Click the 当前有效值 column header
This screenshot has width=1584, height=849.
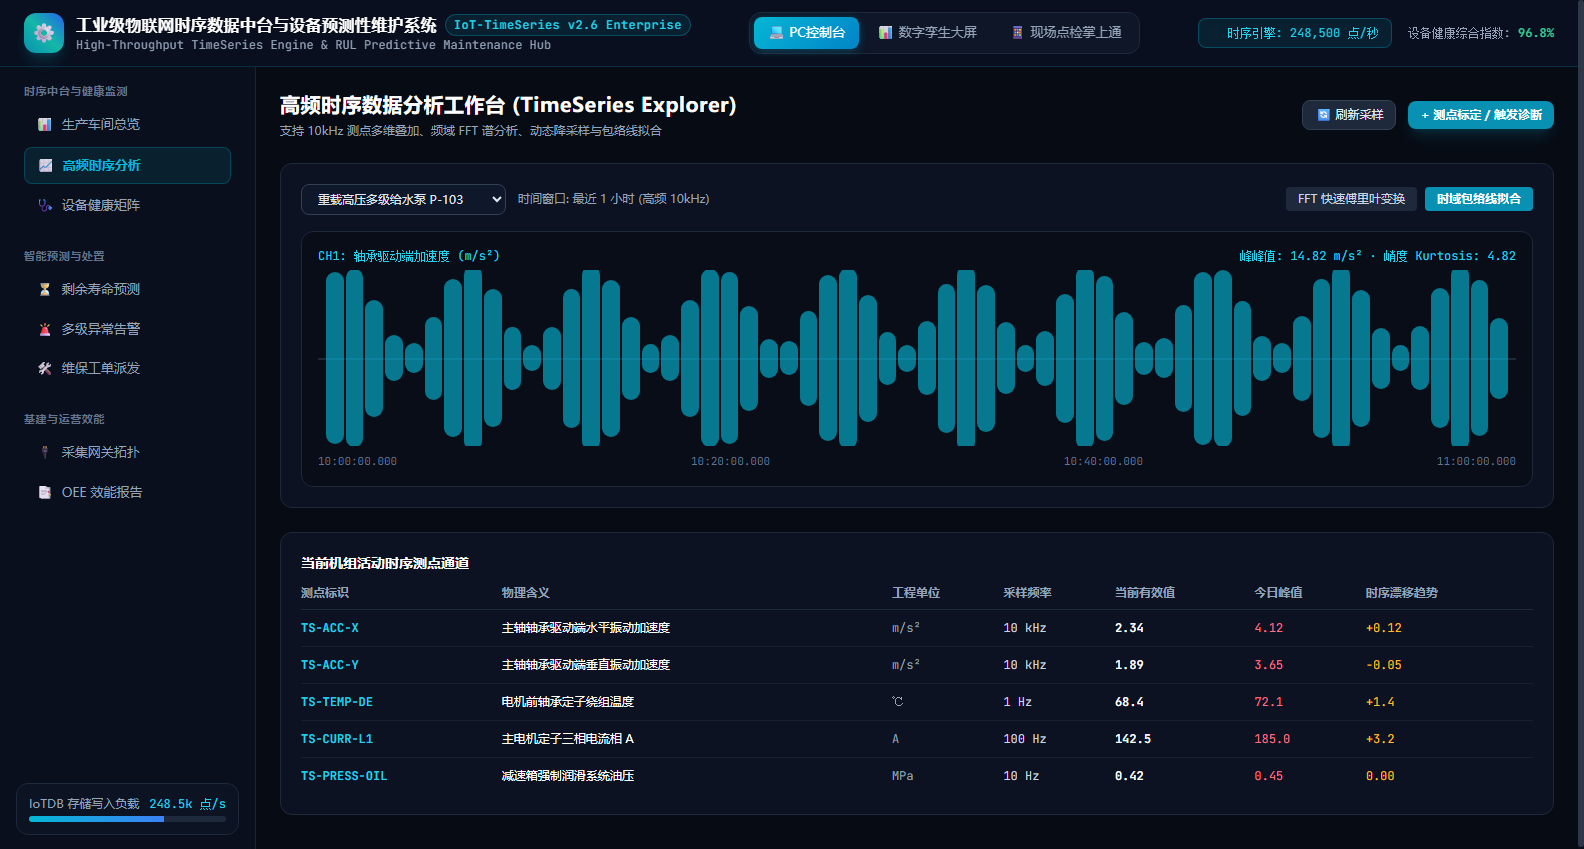point(1145,593)
